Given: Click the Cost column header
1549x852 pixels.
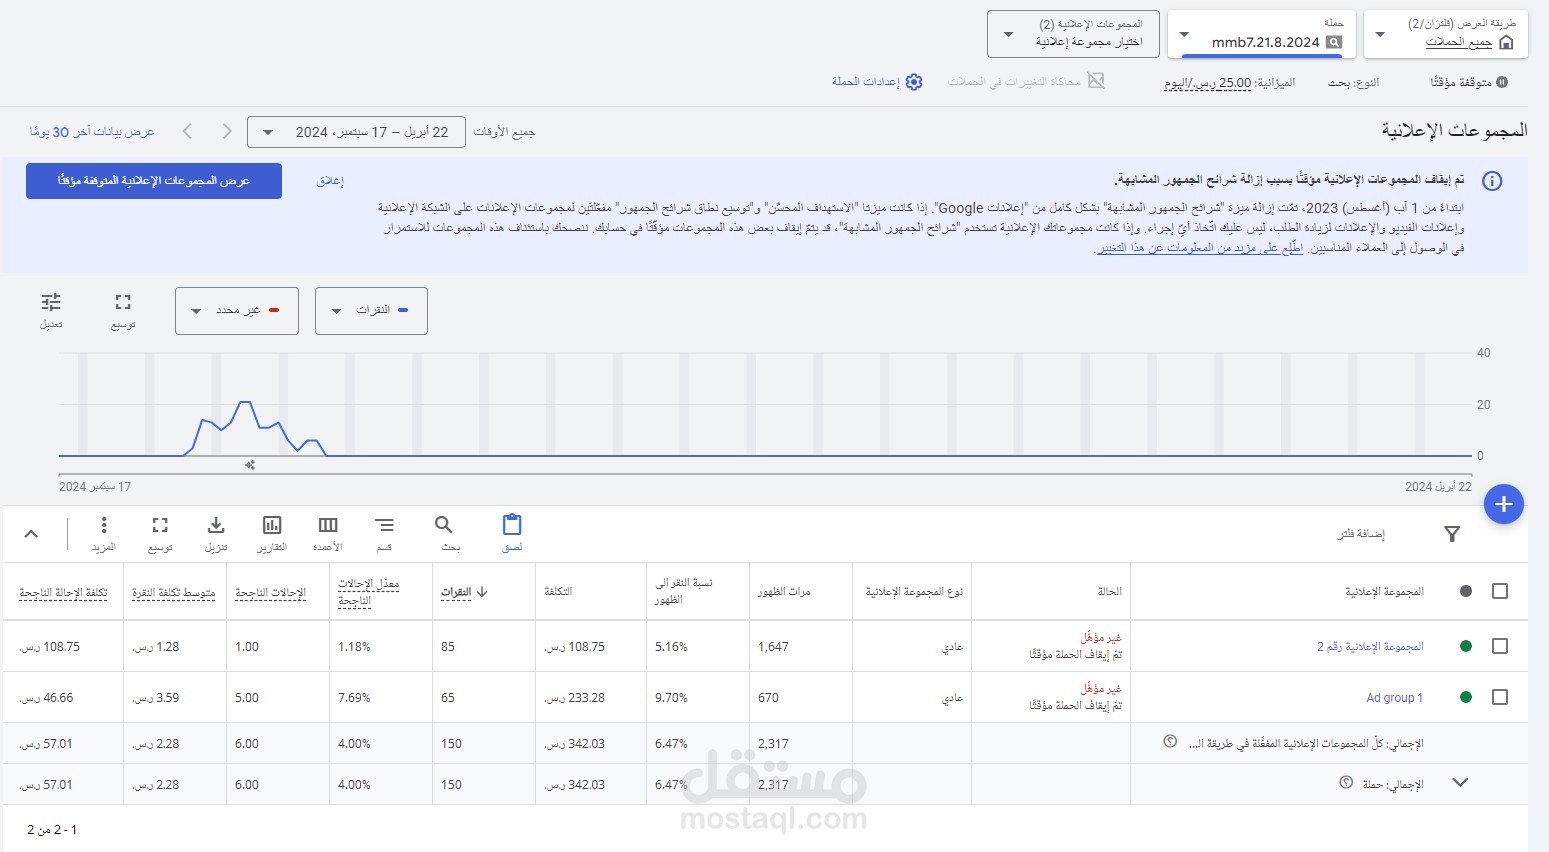Looking at the screenshot, I should (x=558, y=592).
